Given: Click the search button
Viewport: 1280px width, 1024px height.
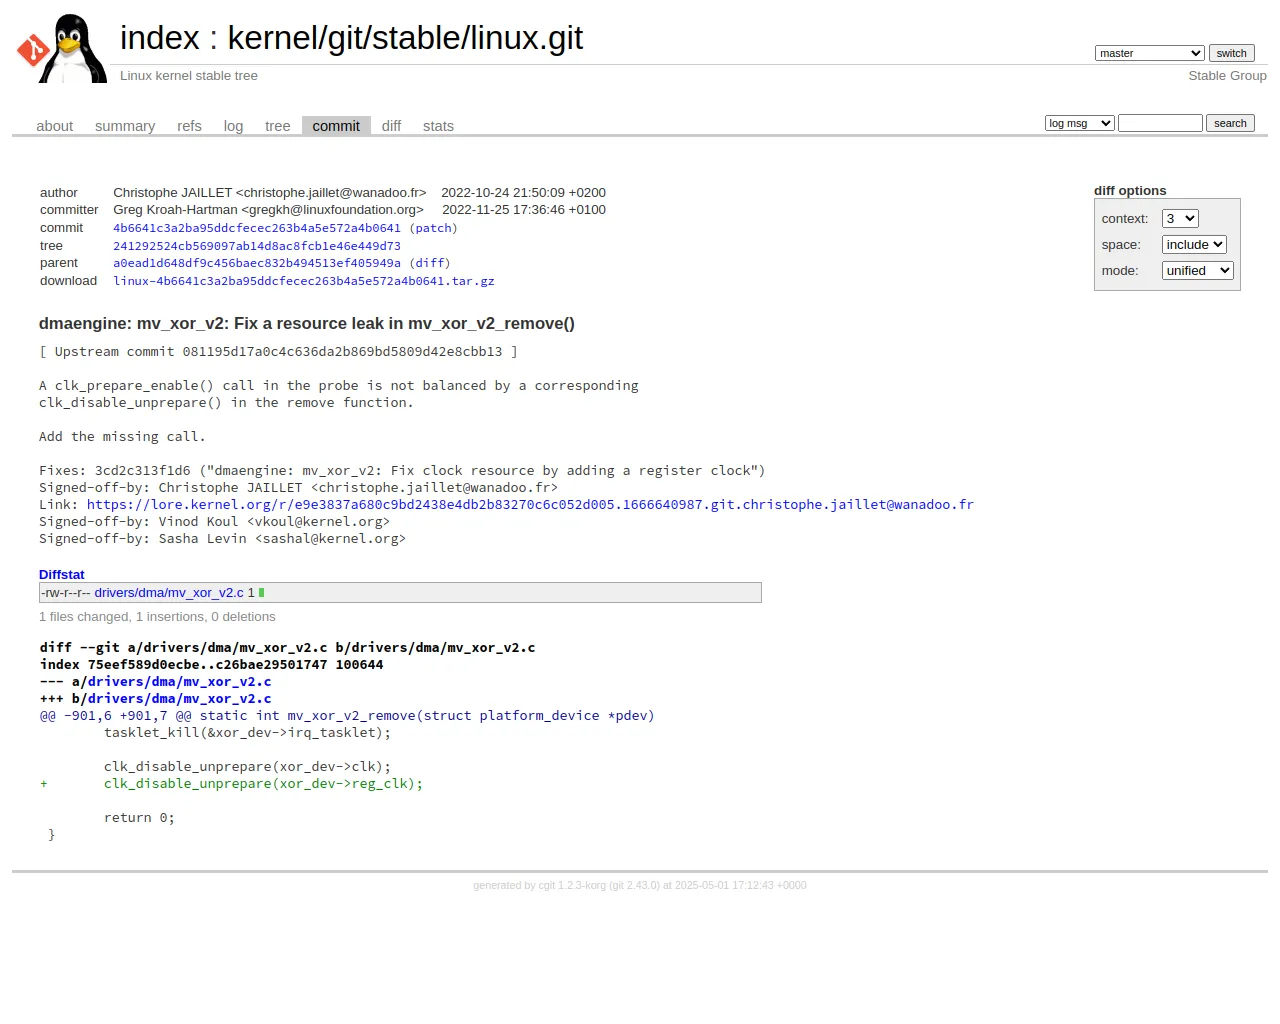Looking at the screenshot, I should pyautogui.click(x=1230, y=123).
